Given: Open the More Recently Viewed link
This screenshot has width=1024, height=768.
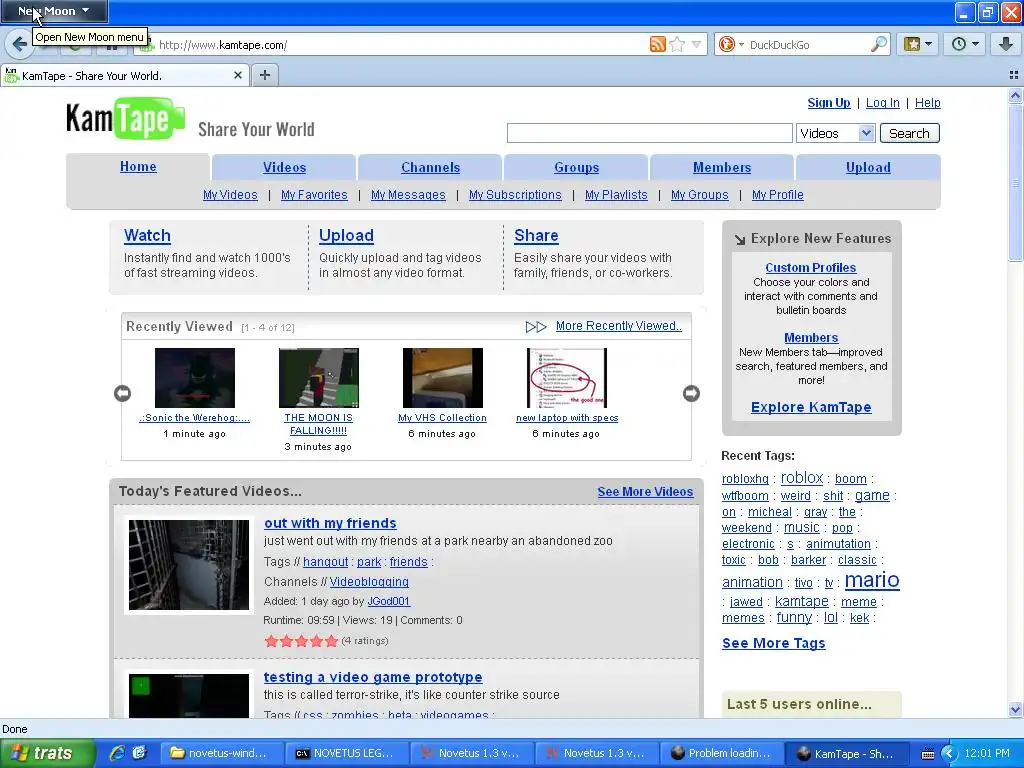Looking at the screenshot, I should point(618,326).
